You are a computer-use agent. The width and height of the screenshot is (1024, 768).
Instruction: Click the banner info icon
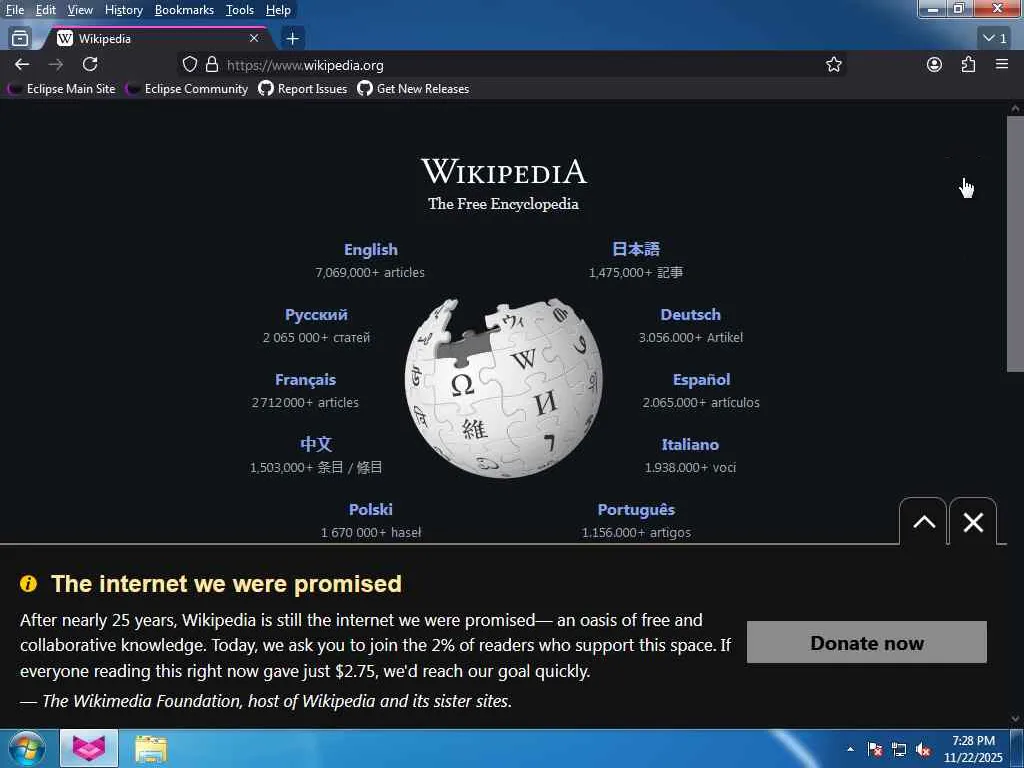[x=28, y=583]
